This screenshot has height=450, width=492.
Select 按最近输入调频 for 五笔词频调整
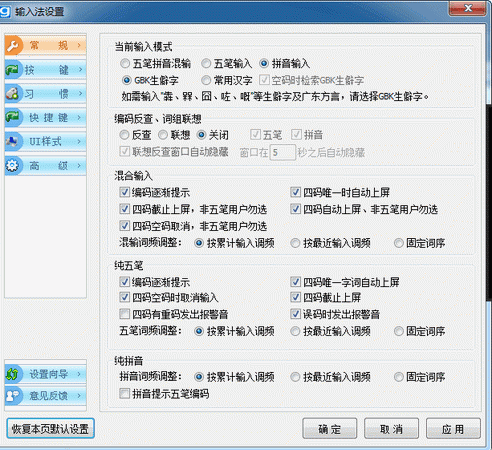click(x=330, y=331)
